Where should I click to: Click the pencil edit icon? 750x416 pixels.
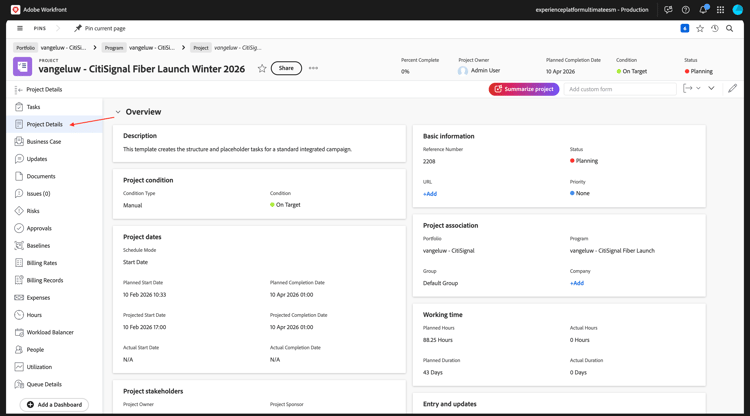(732, 88)
